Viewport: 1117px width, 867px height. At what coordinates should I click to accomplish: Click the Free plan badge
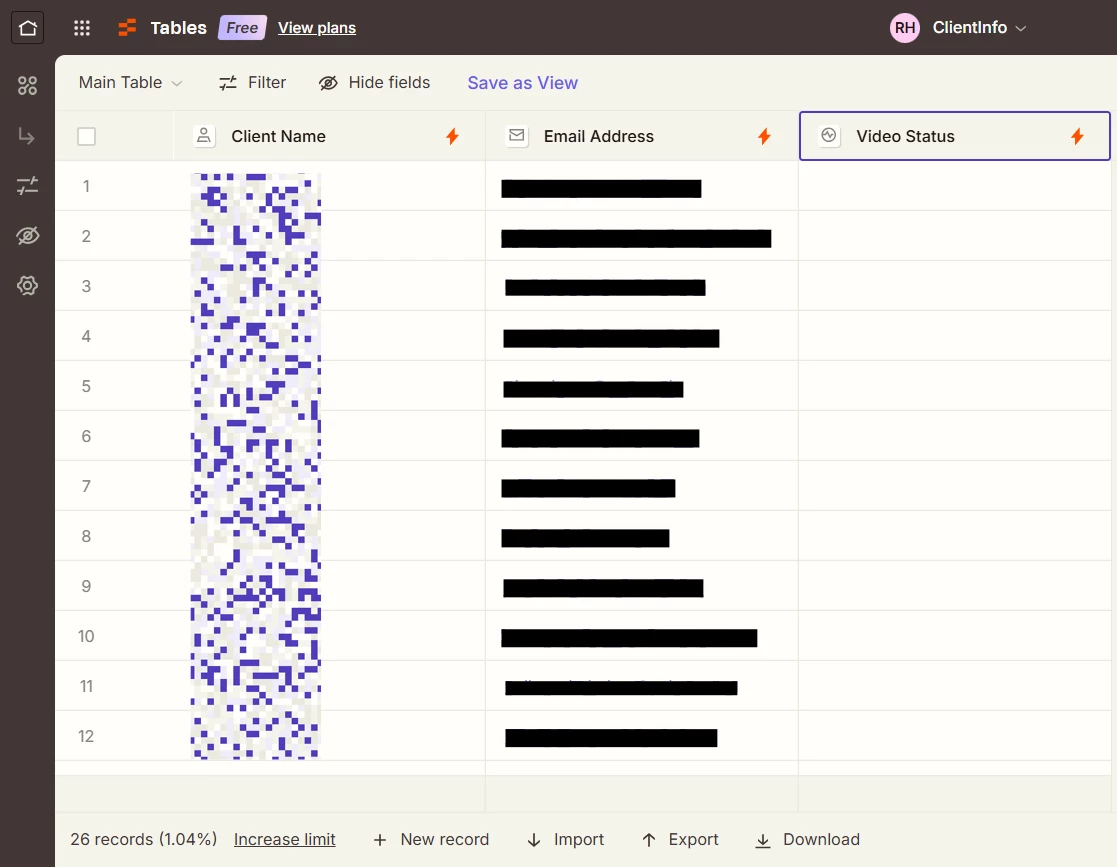pyautogui.click(x=242, y=28)
